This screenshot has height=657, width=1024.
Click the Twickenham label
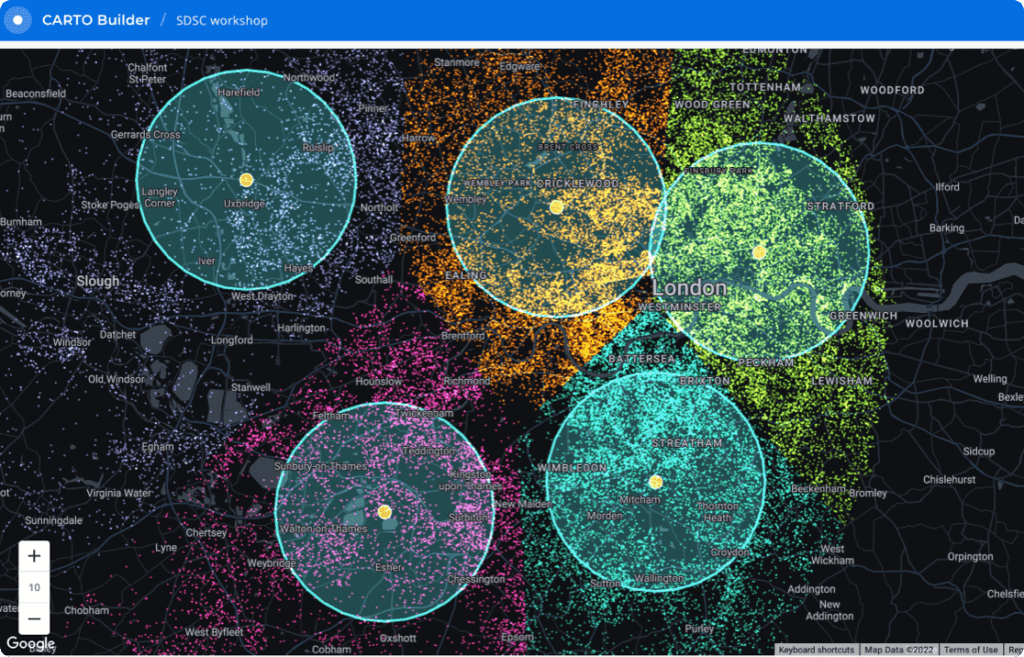coord(424,413)
